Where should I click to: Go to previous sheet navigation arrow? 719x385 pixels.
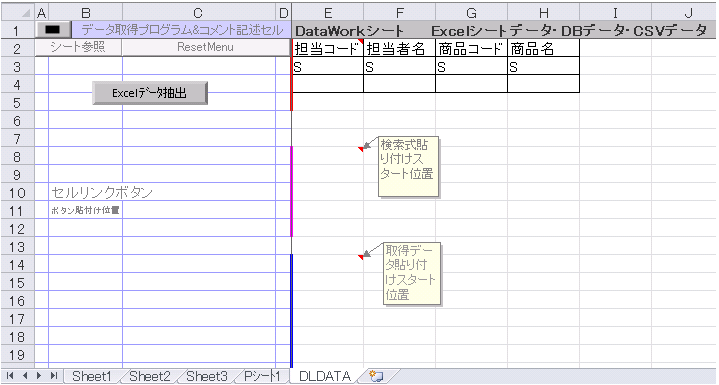point(25,376)
